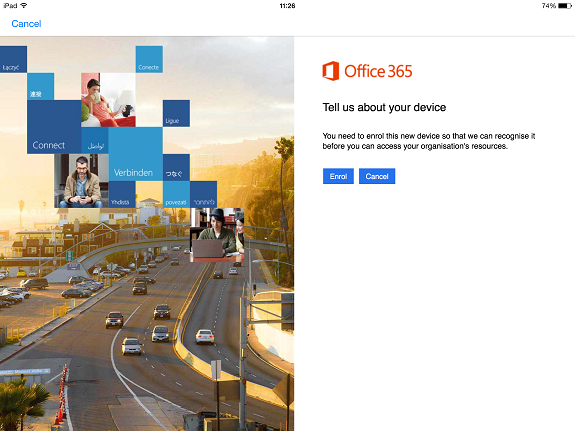Click photo of man with phone
This screenshot has width=575, height=431.
[81, 181]
